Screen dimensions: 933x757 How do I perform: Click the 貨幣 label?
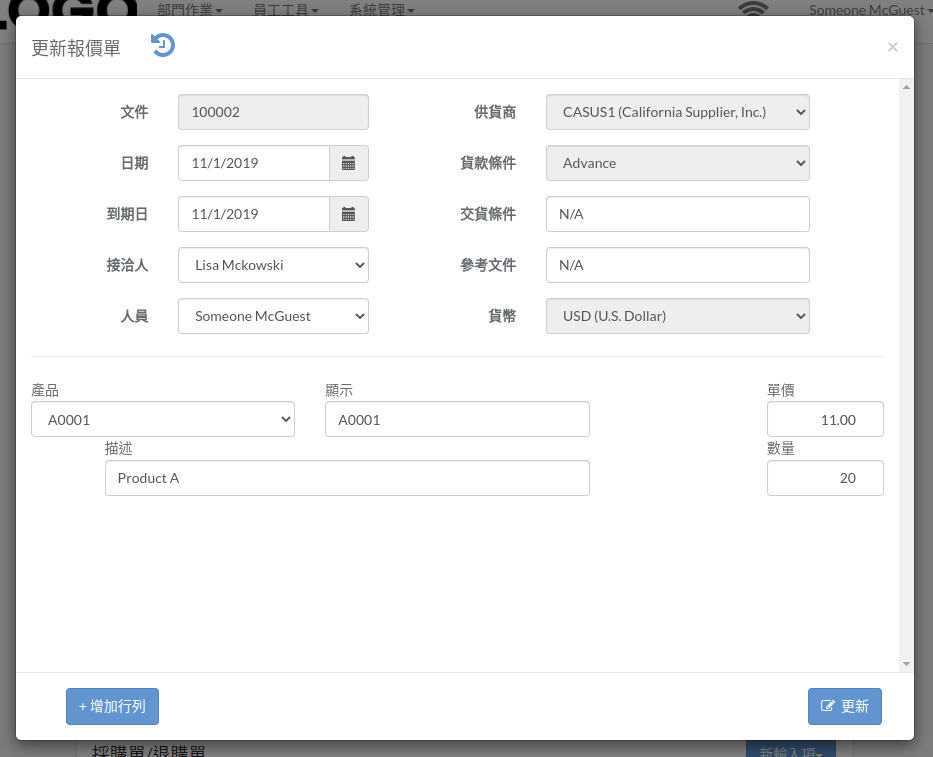[502, 316]
